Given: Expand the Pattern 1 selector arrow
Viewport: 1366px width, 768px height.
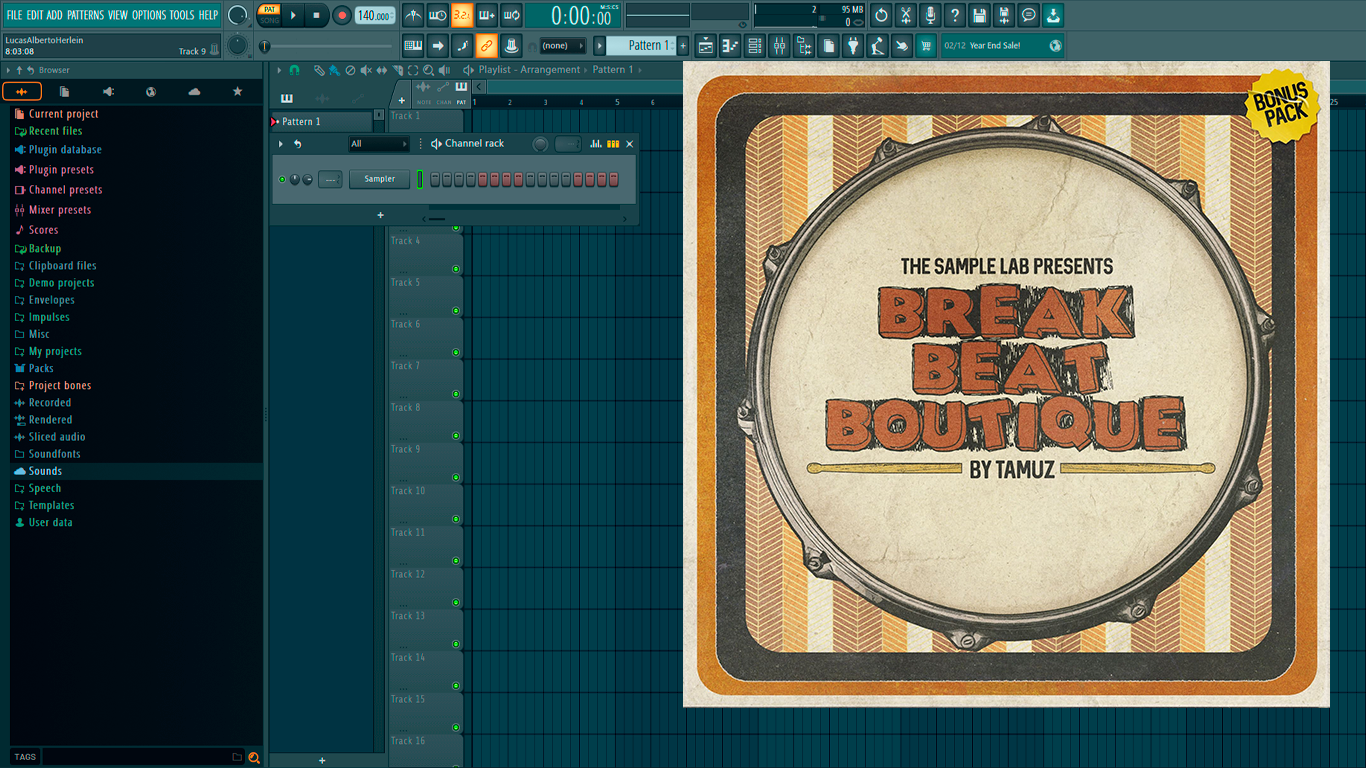Looking at the screenshot, I should pyautogui.click(x=600, y=46).
